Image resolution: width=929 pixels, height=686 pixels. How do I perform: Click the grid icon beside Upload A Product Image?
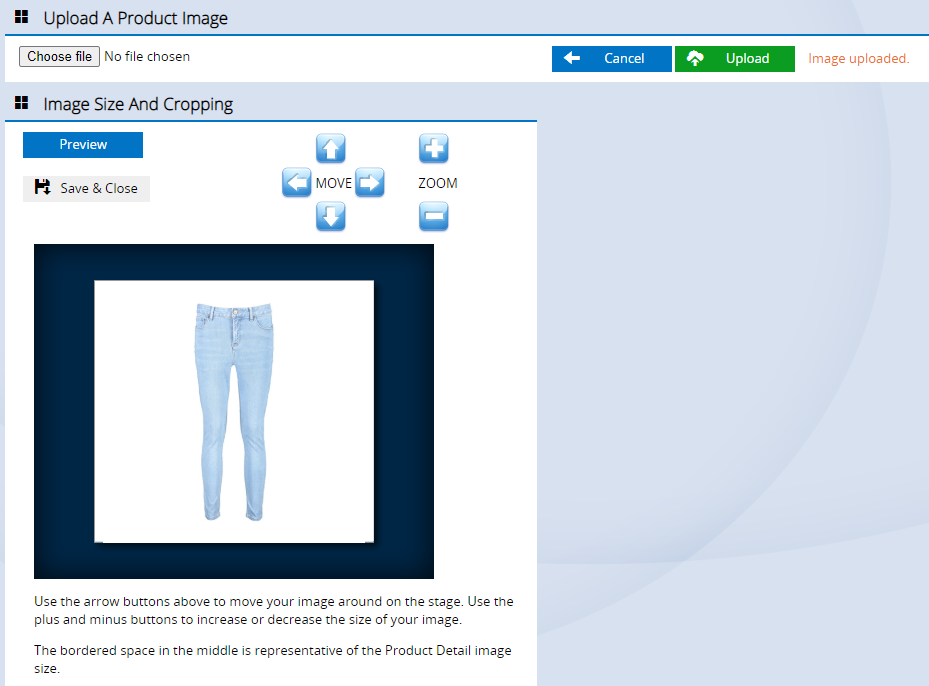21,17
